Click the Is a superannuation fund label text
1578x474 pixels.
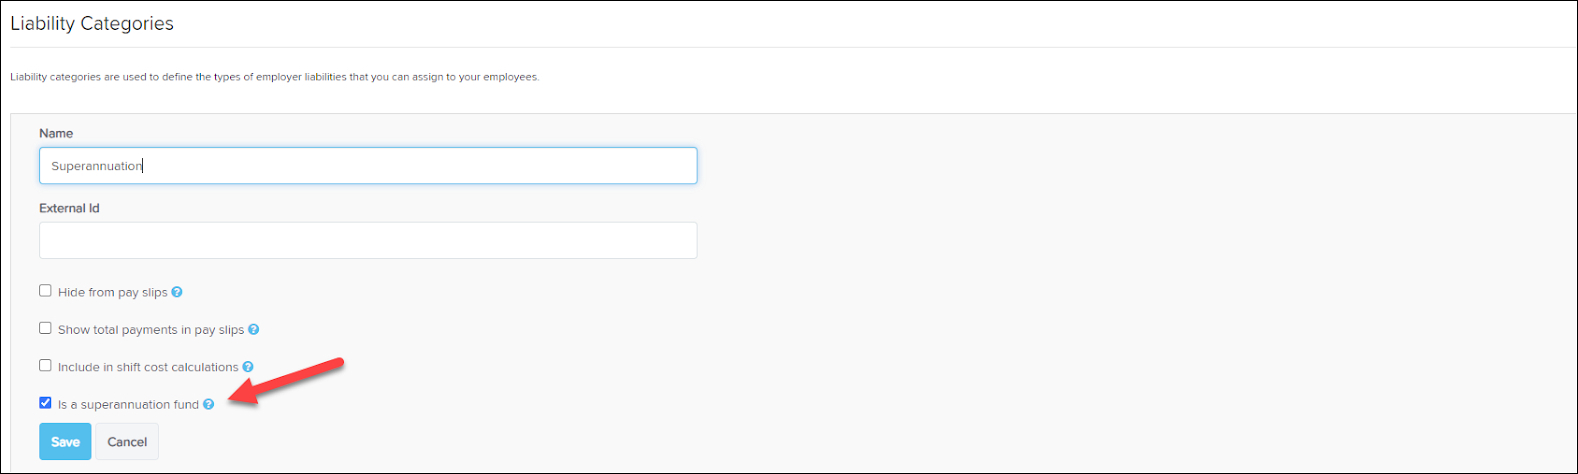[128, 405]
